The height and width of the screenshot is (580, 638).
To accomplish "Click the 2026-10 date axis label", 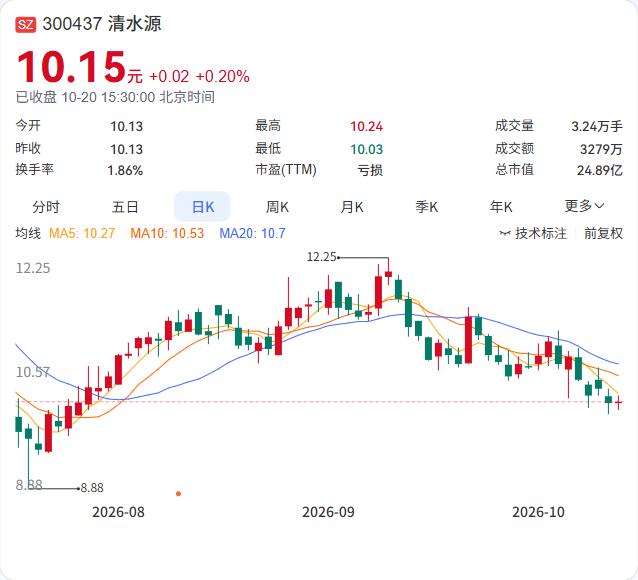I will pyautogui.click(x=538, y=512).
